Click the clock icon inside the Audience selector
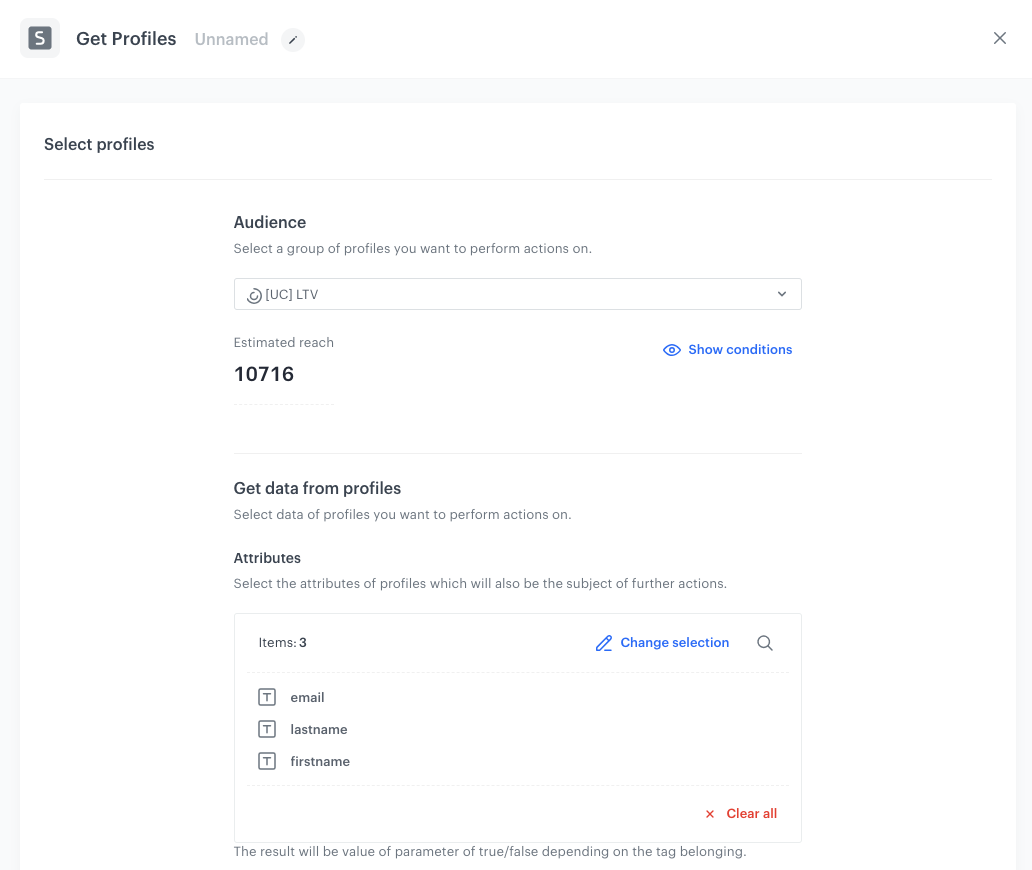Screen dimensions: 1032x870 [253, 294]
